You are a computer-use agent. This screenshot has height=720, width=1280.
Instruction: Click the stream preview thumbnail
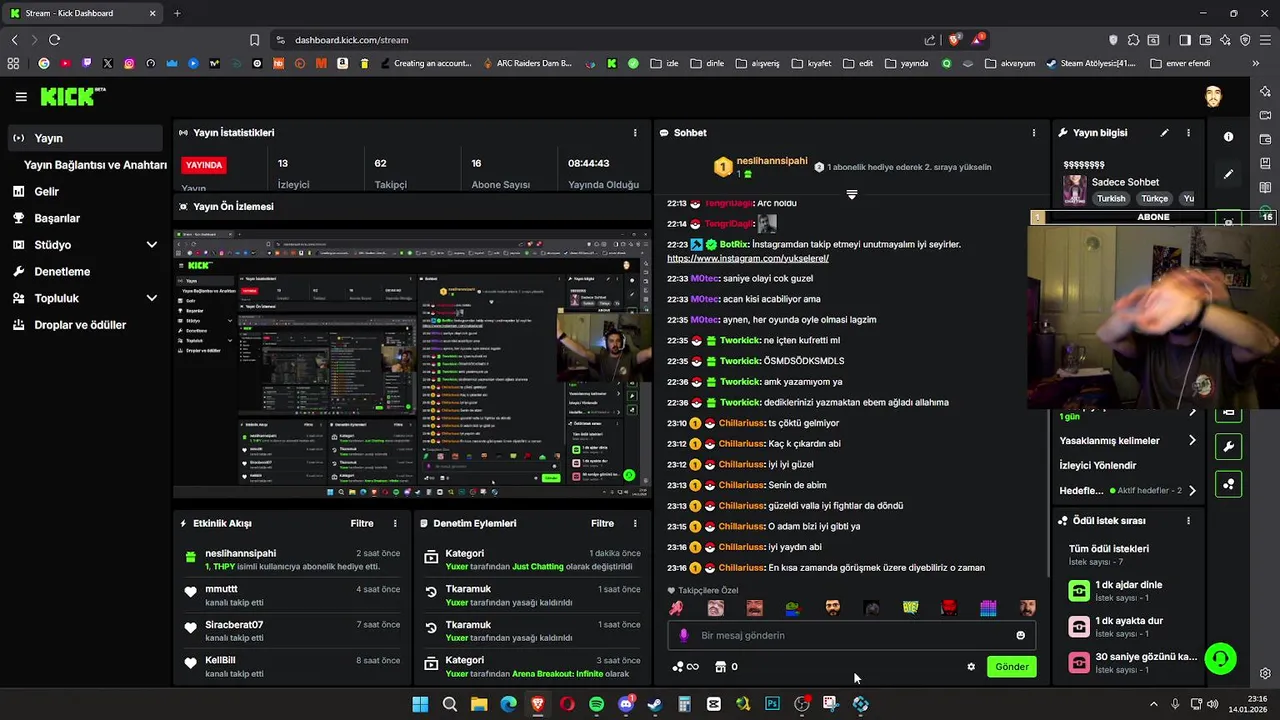coord(412,363)
